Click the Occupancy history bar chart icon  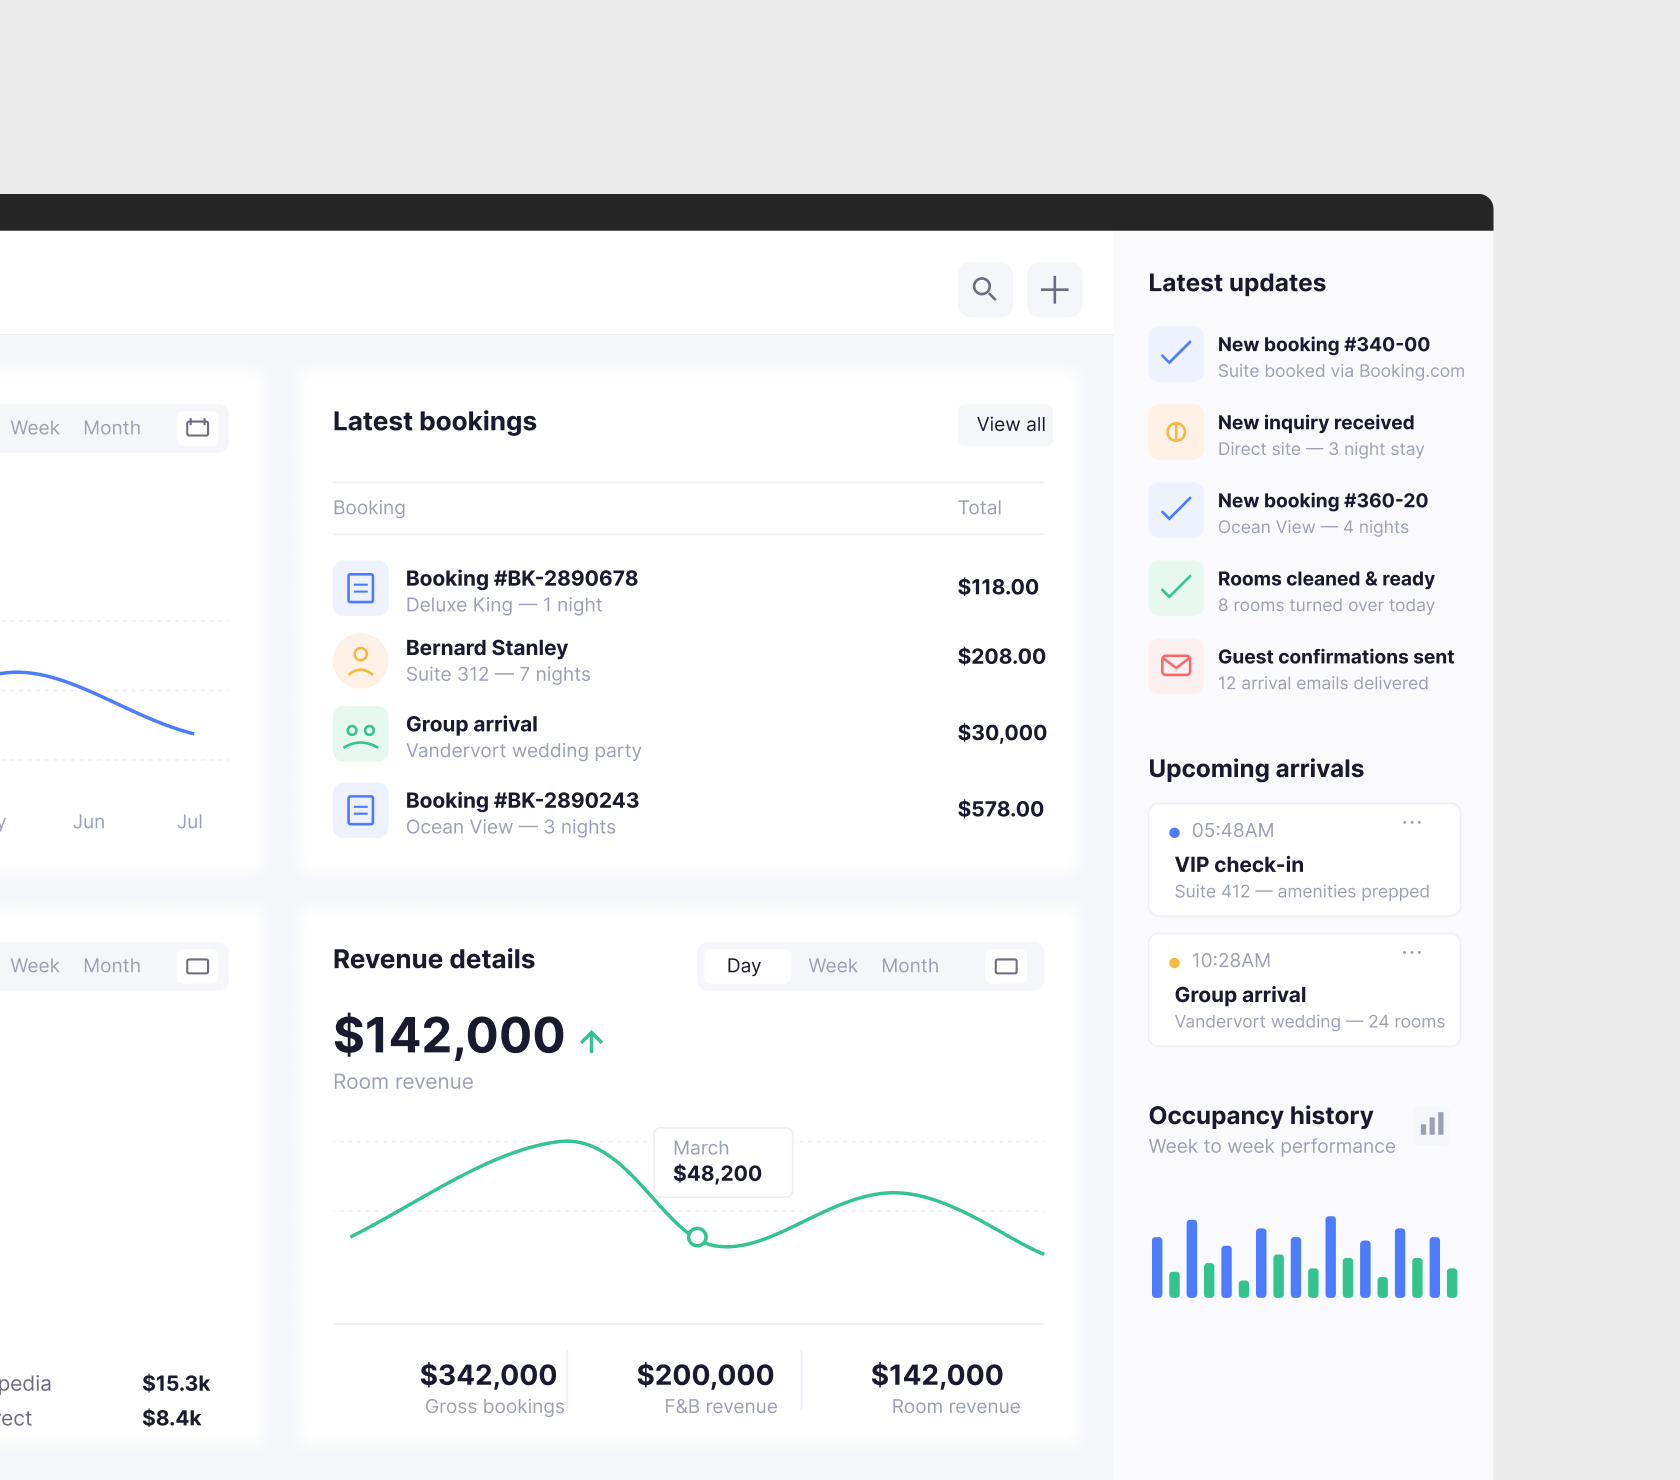pos(1432,1125)
